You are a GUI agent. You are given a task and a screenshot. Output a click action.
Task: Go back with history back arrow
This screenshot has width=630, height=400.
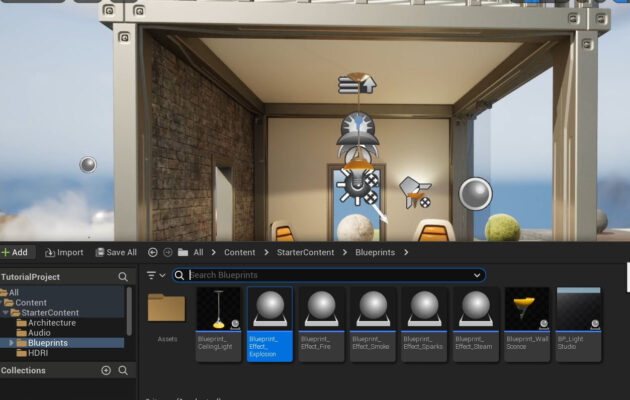[x=152, y=253]
